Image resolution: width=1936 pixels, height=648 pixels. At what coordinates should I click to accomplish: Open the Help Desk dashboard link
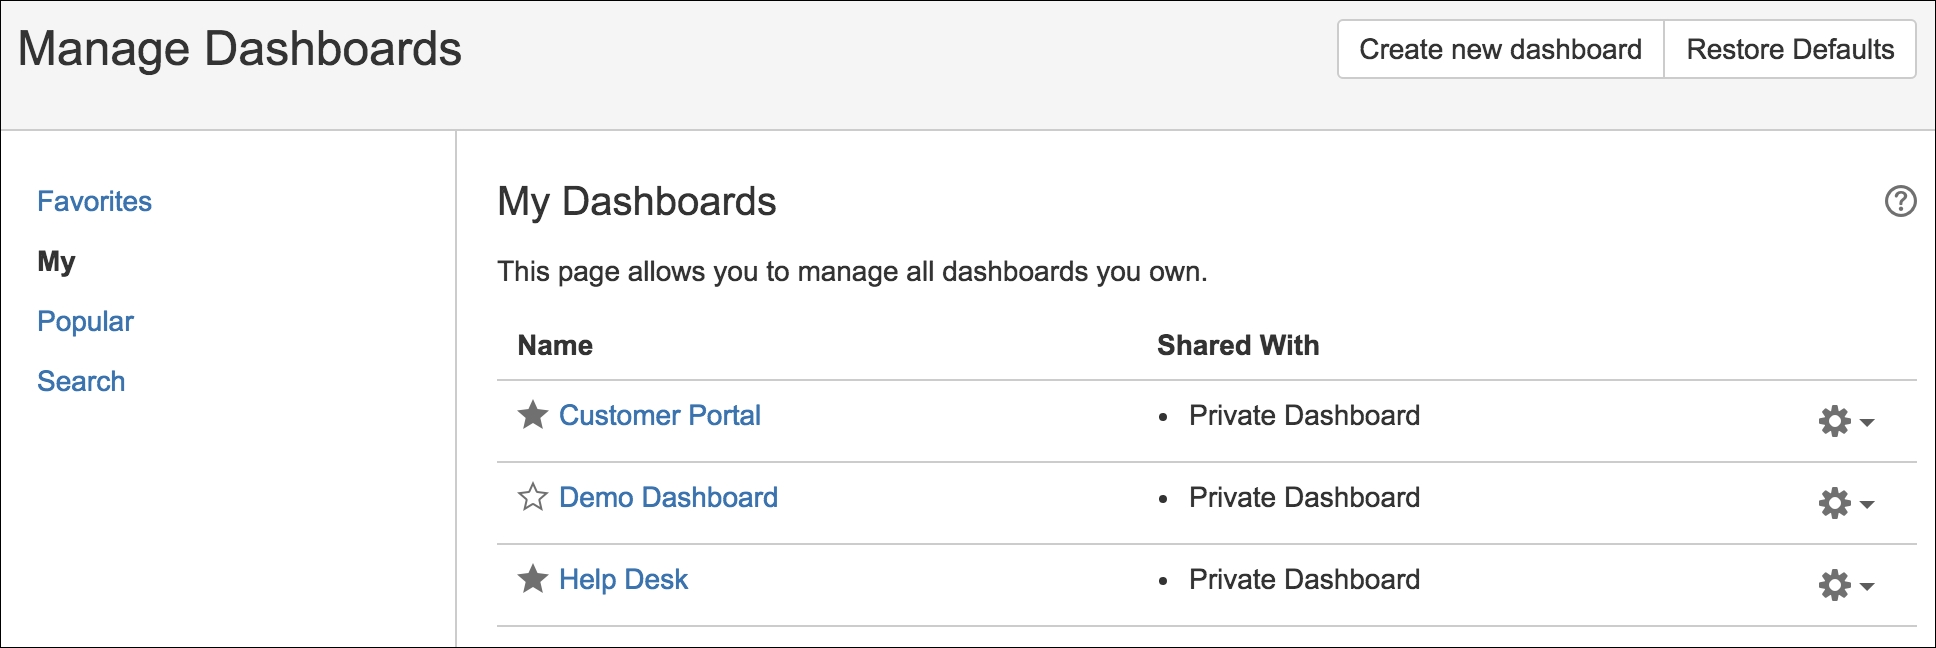tap(623, 579)
